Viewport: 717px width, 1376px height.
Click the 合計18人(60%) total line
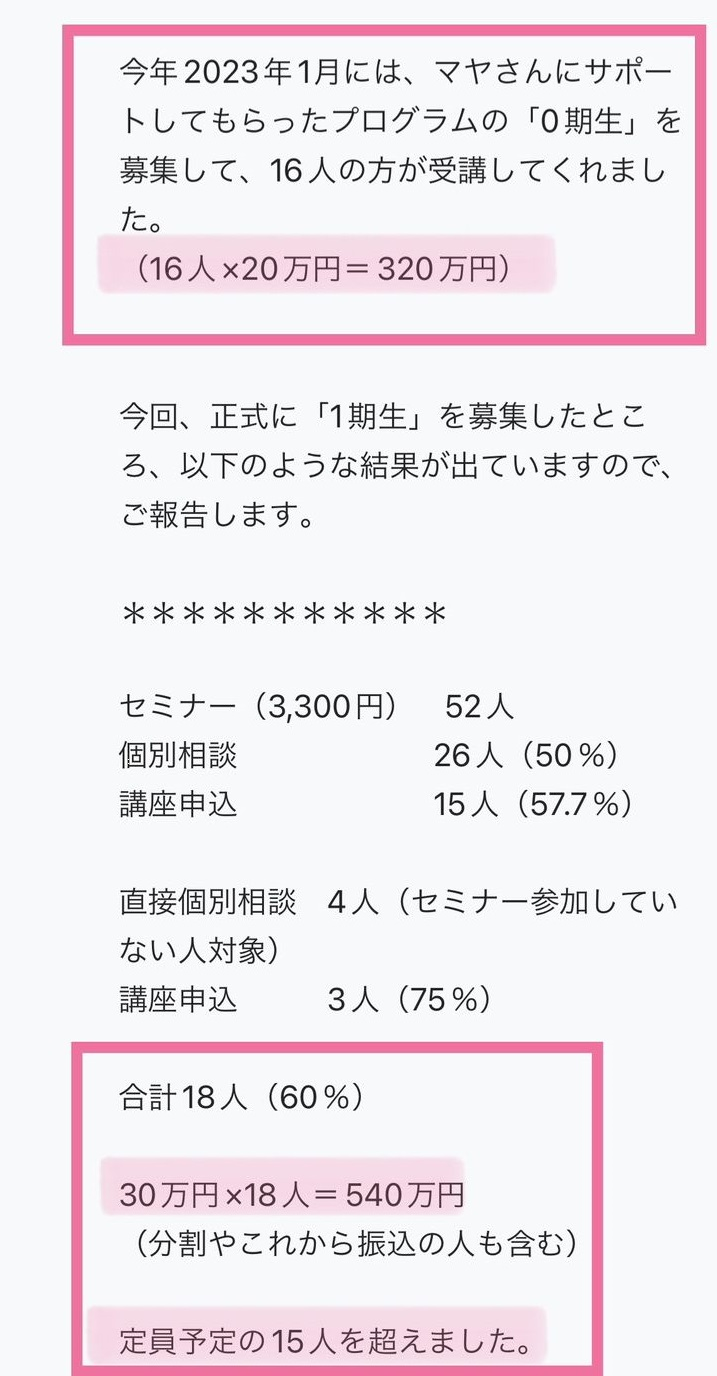coord(240,1098)
